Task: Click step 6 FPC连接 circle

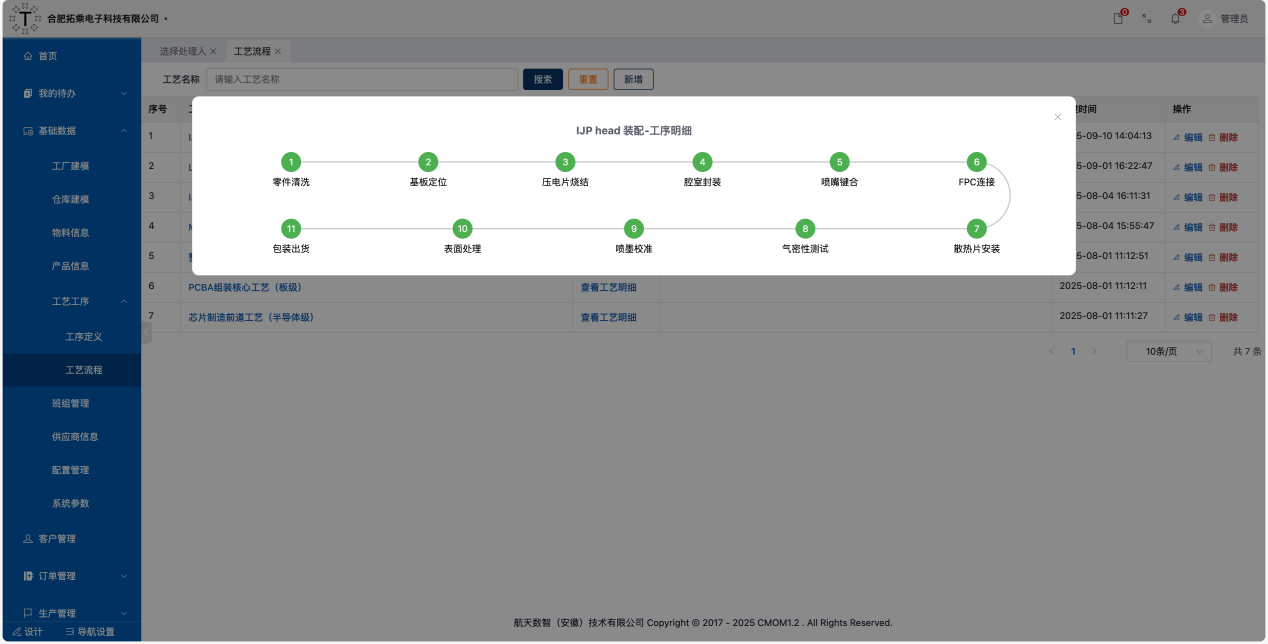Action: click(977, 162)
